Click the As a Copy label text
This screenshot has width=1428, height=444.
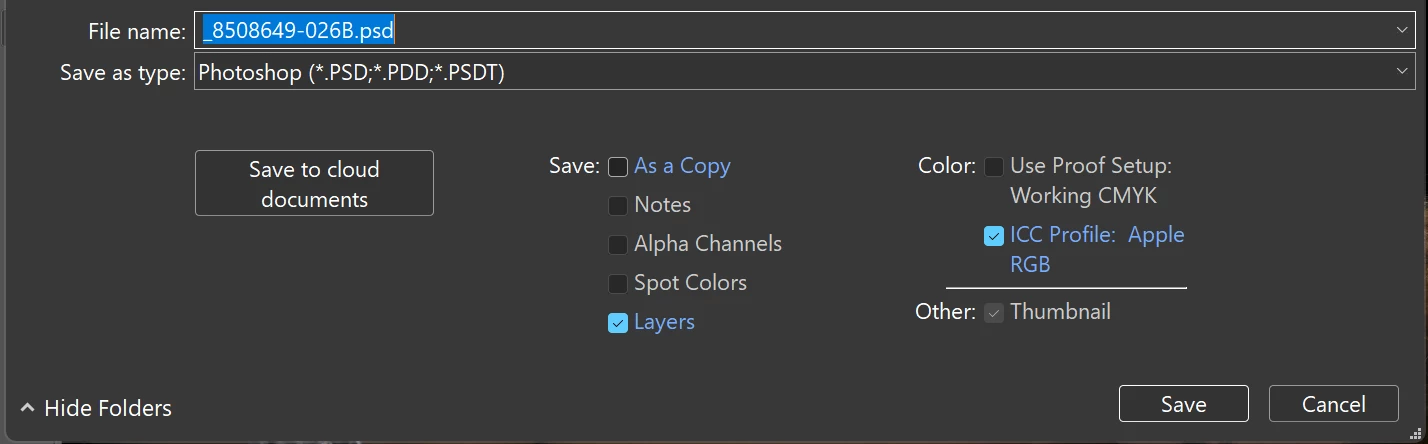pyautogui.click(x=682, y=166)
